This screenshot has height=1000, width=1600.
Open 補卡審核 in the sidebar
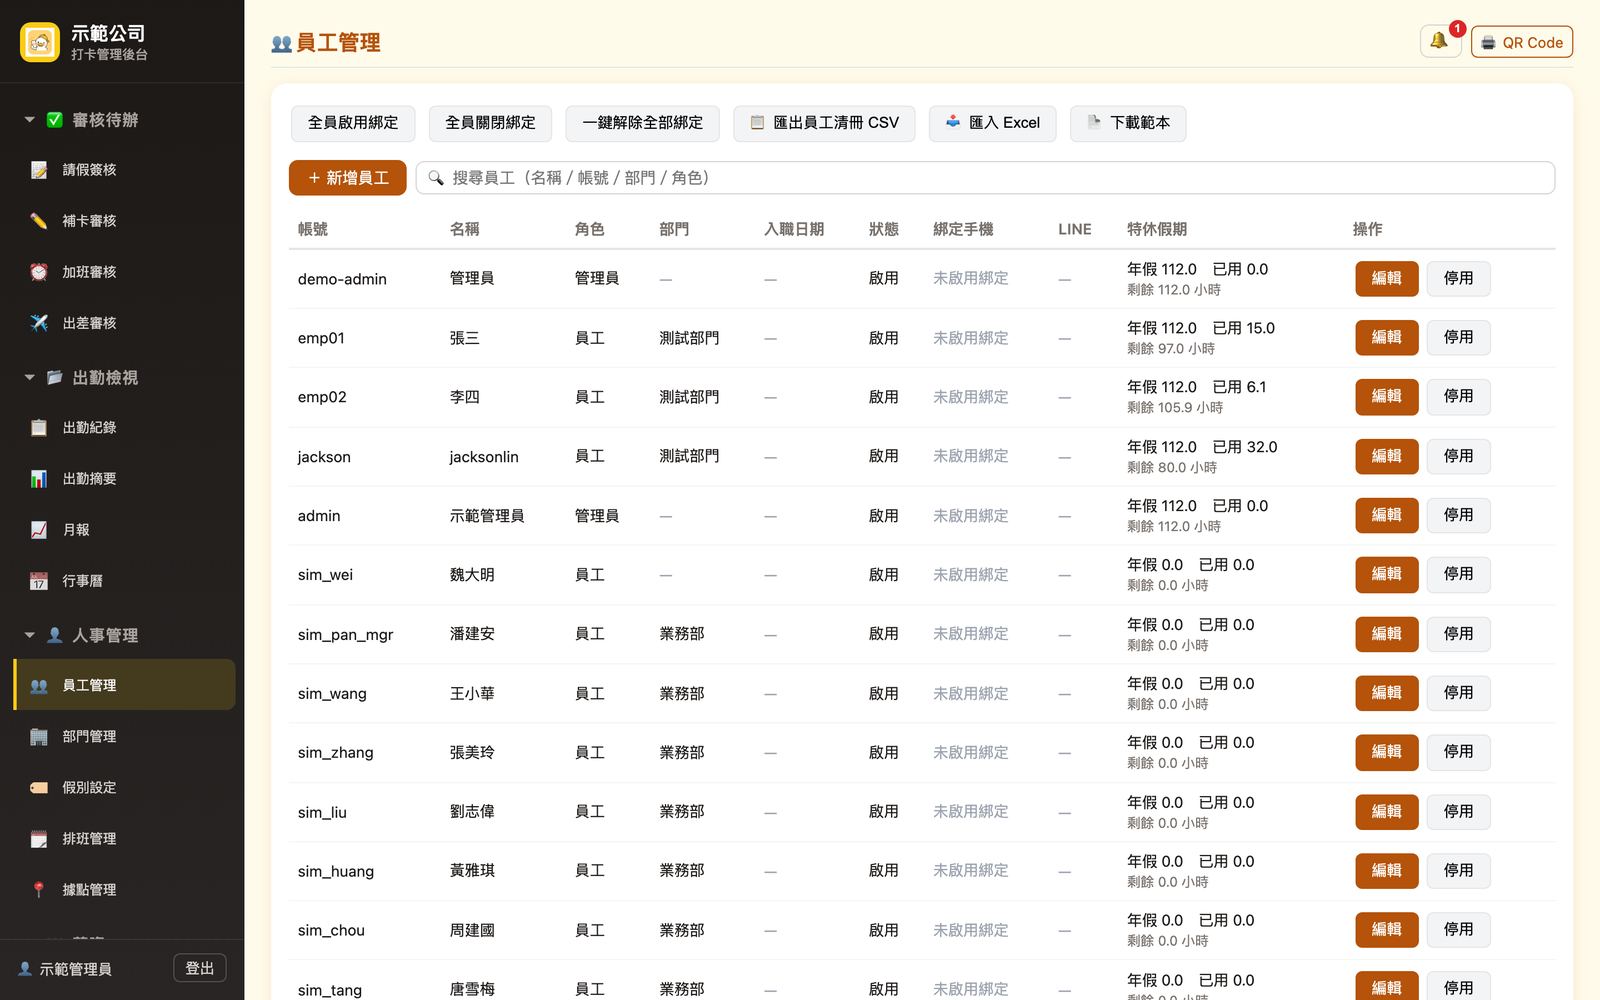click(124, 221)
